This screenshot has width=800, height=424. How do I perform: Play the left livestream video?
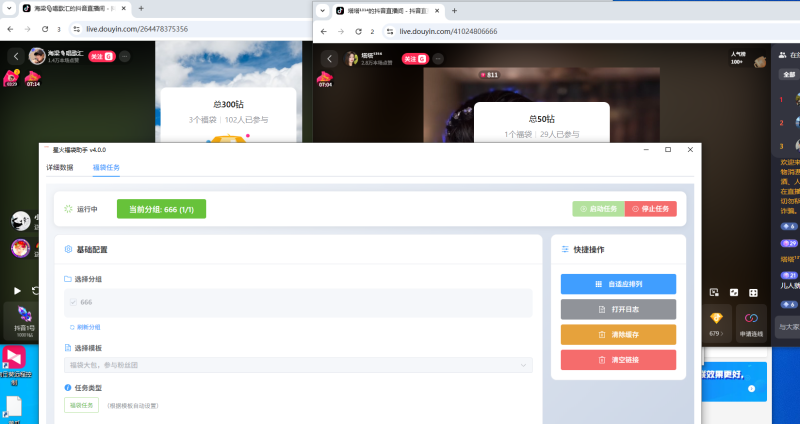click(x=17, y=291)
